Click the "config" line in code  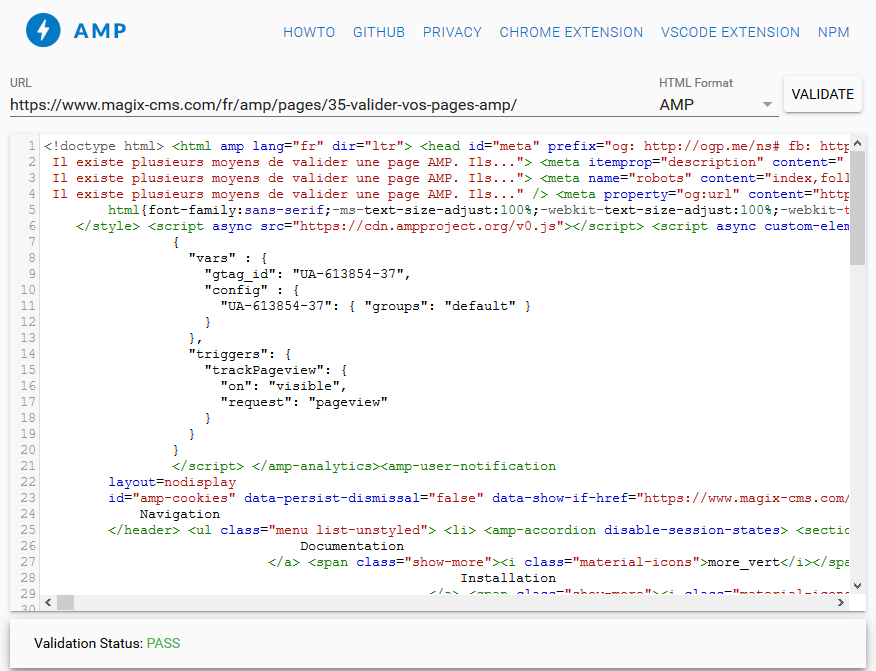(252, 290)
